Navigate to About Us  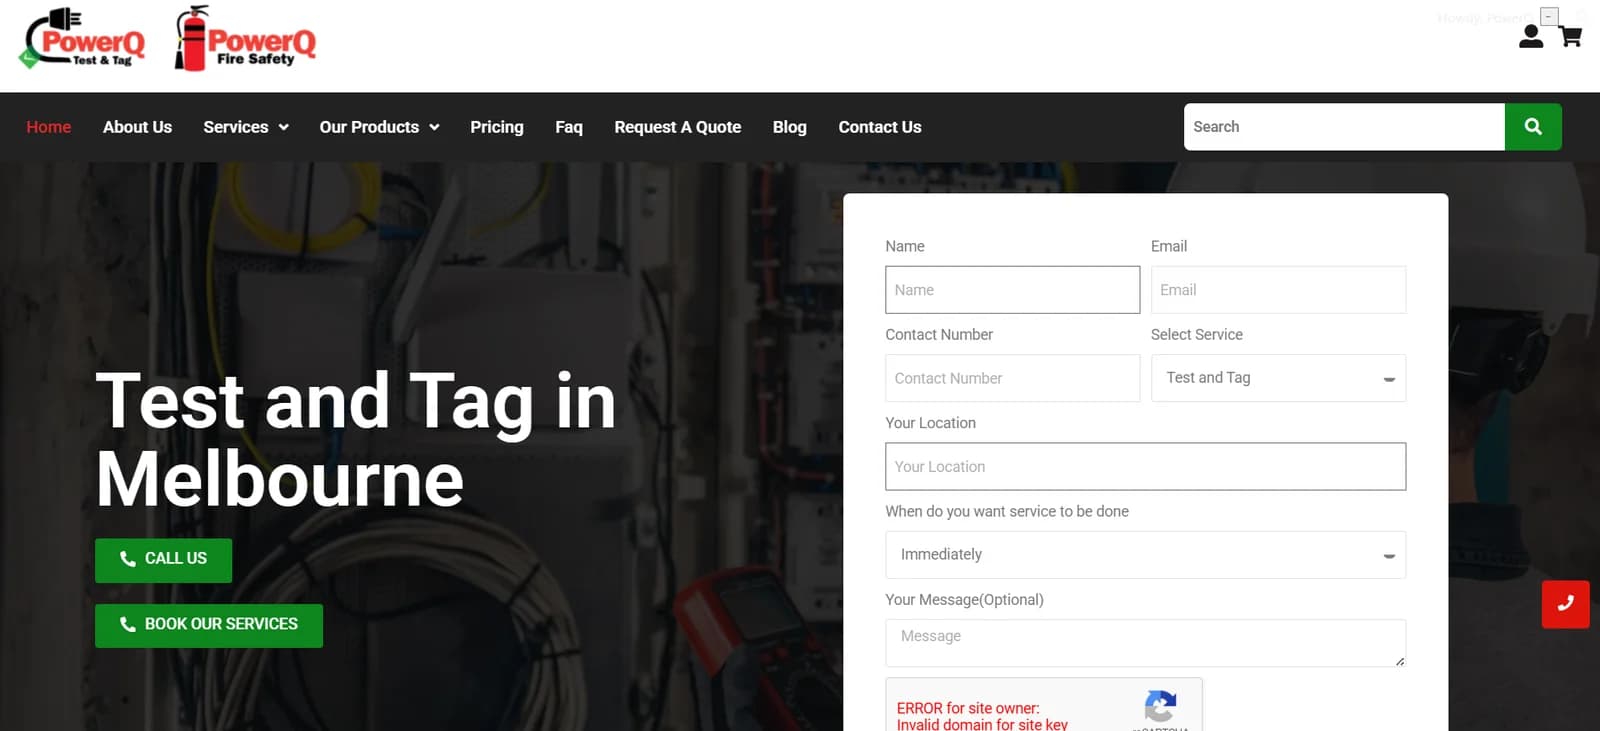coord(137,127)
